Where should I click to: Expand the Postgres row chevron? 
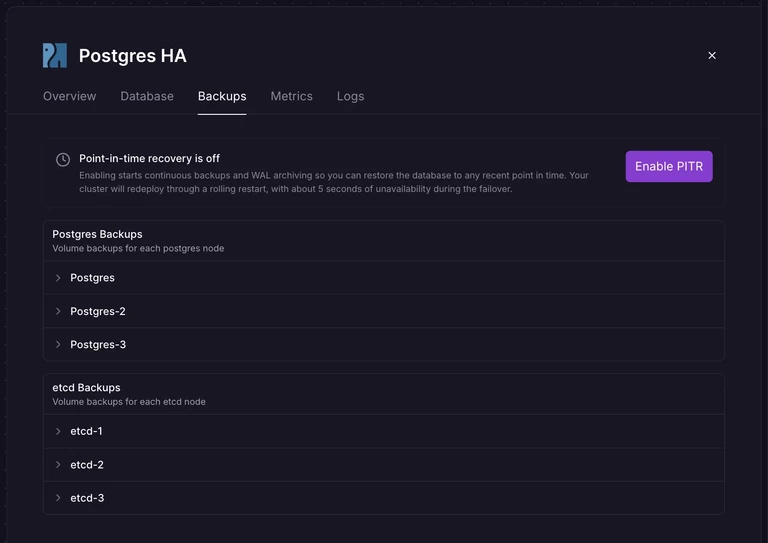[58, 278]
